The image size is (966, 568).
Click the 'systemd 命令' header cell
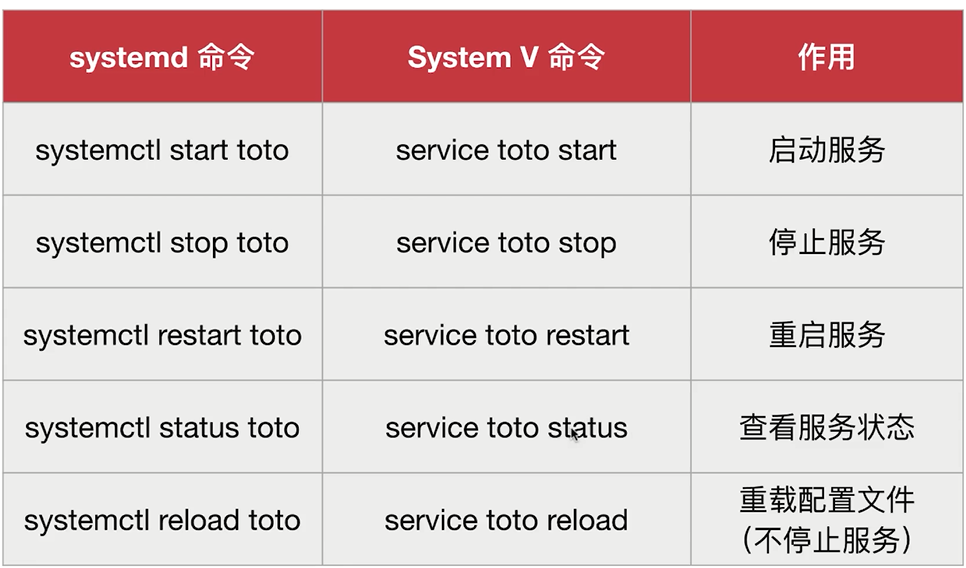coord(163,57)
